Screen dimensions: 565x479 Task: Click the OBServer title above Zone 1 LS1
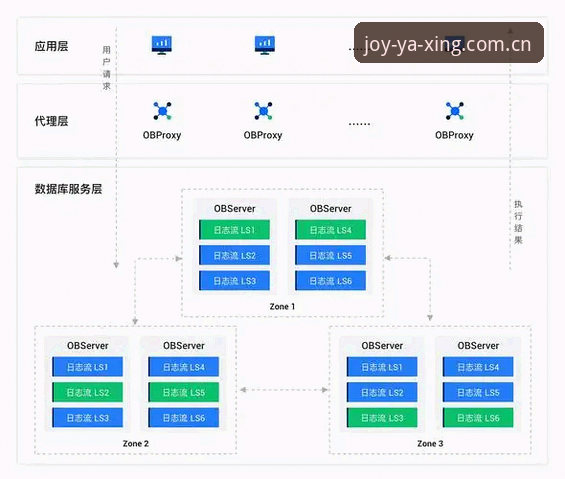235,209
